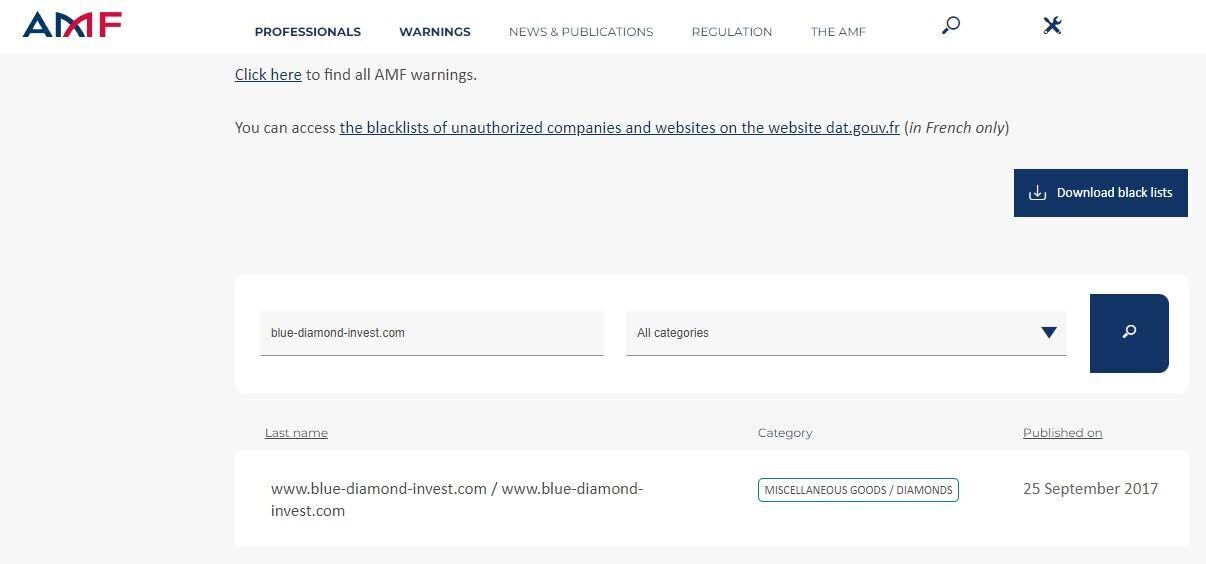This screenshot has width=1206, height=564.
Task: Click the Download black lists button
Action: (x=1101, y=193)
